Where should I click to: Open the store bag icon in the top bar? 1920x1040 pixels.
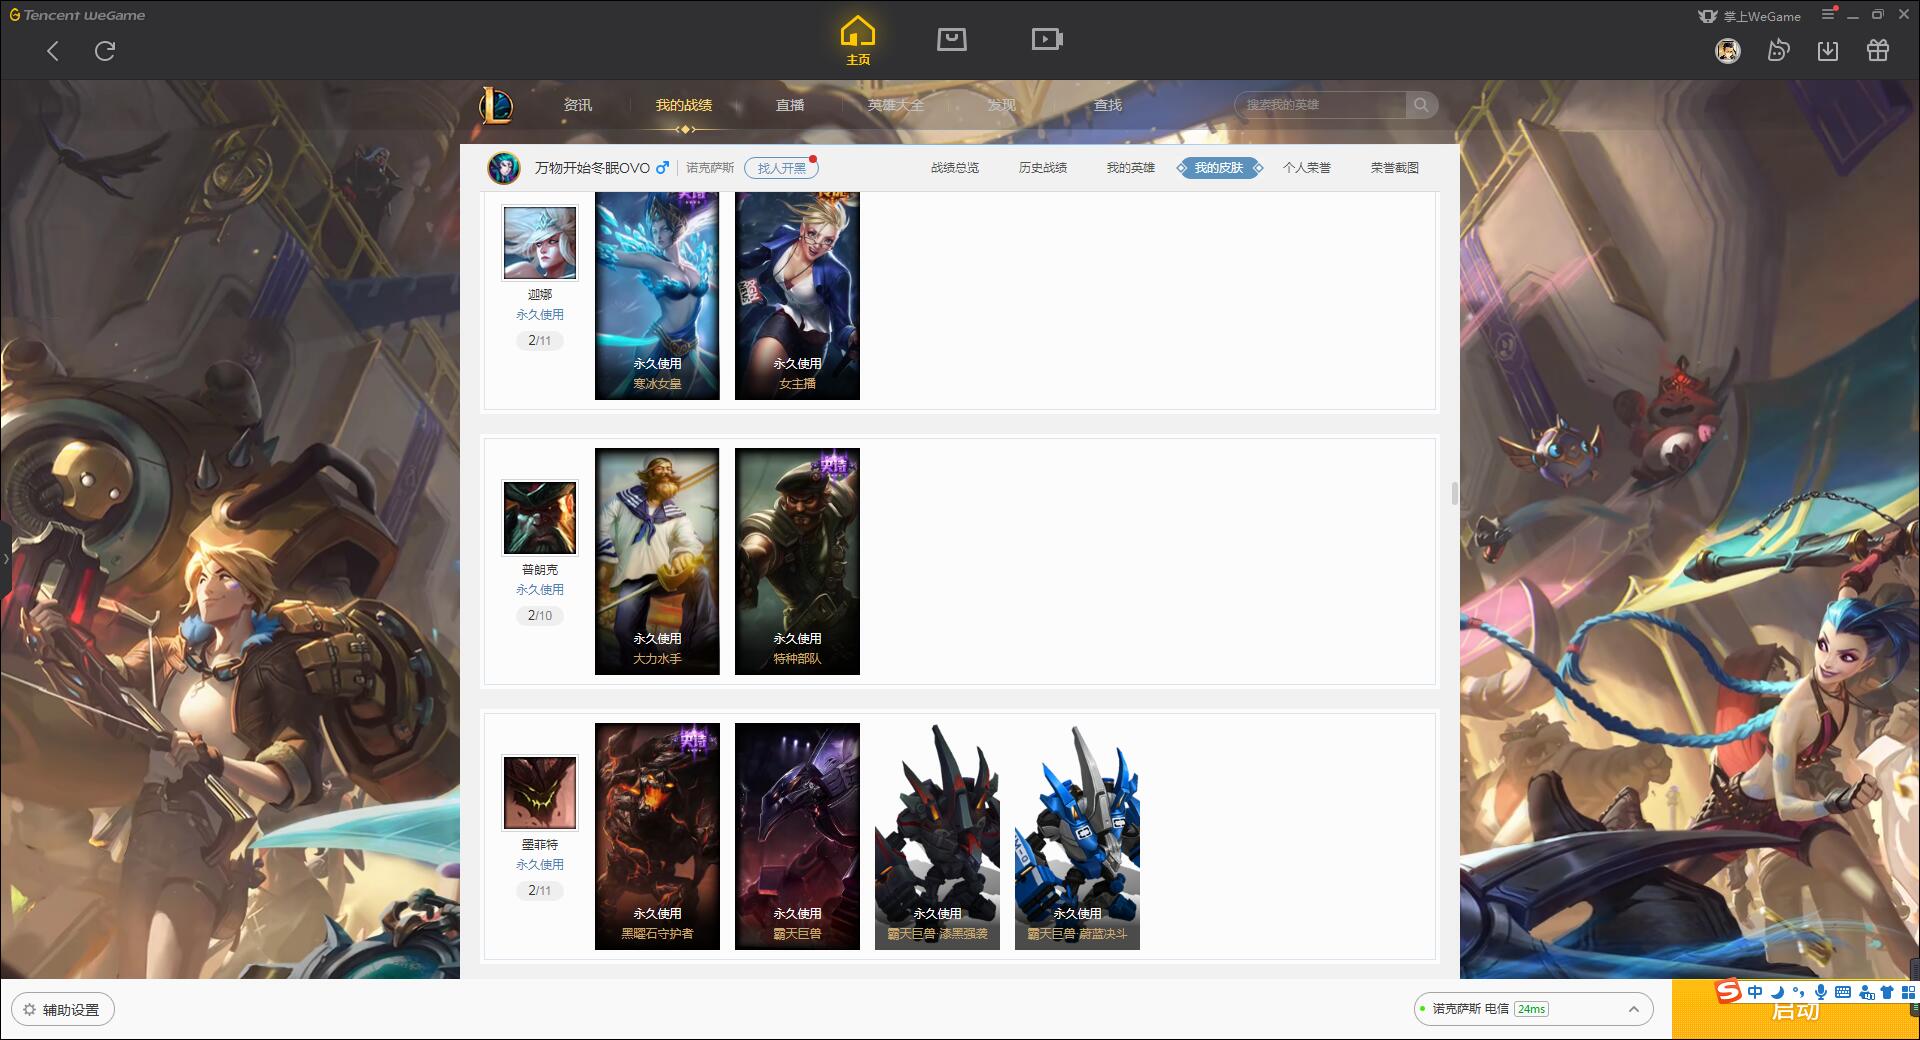click(x=951, y=39)
